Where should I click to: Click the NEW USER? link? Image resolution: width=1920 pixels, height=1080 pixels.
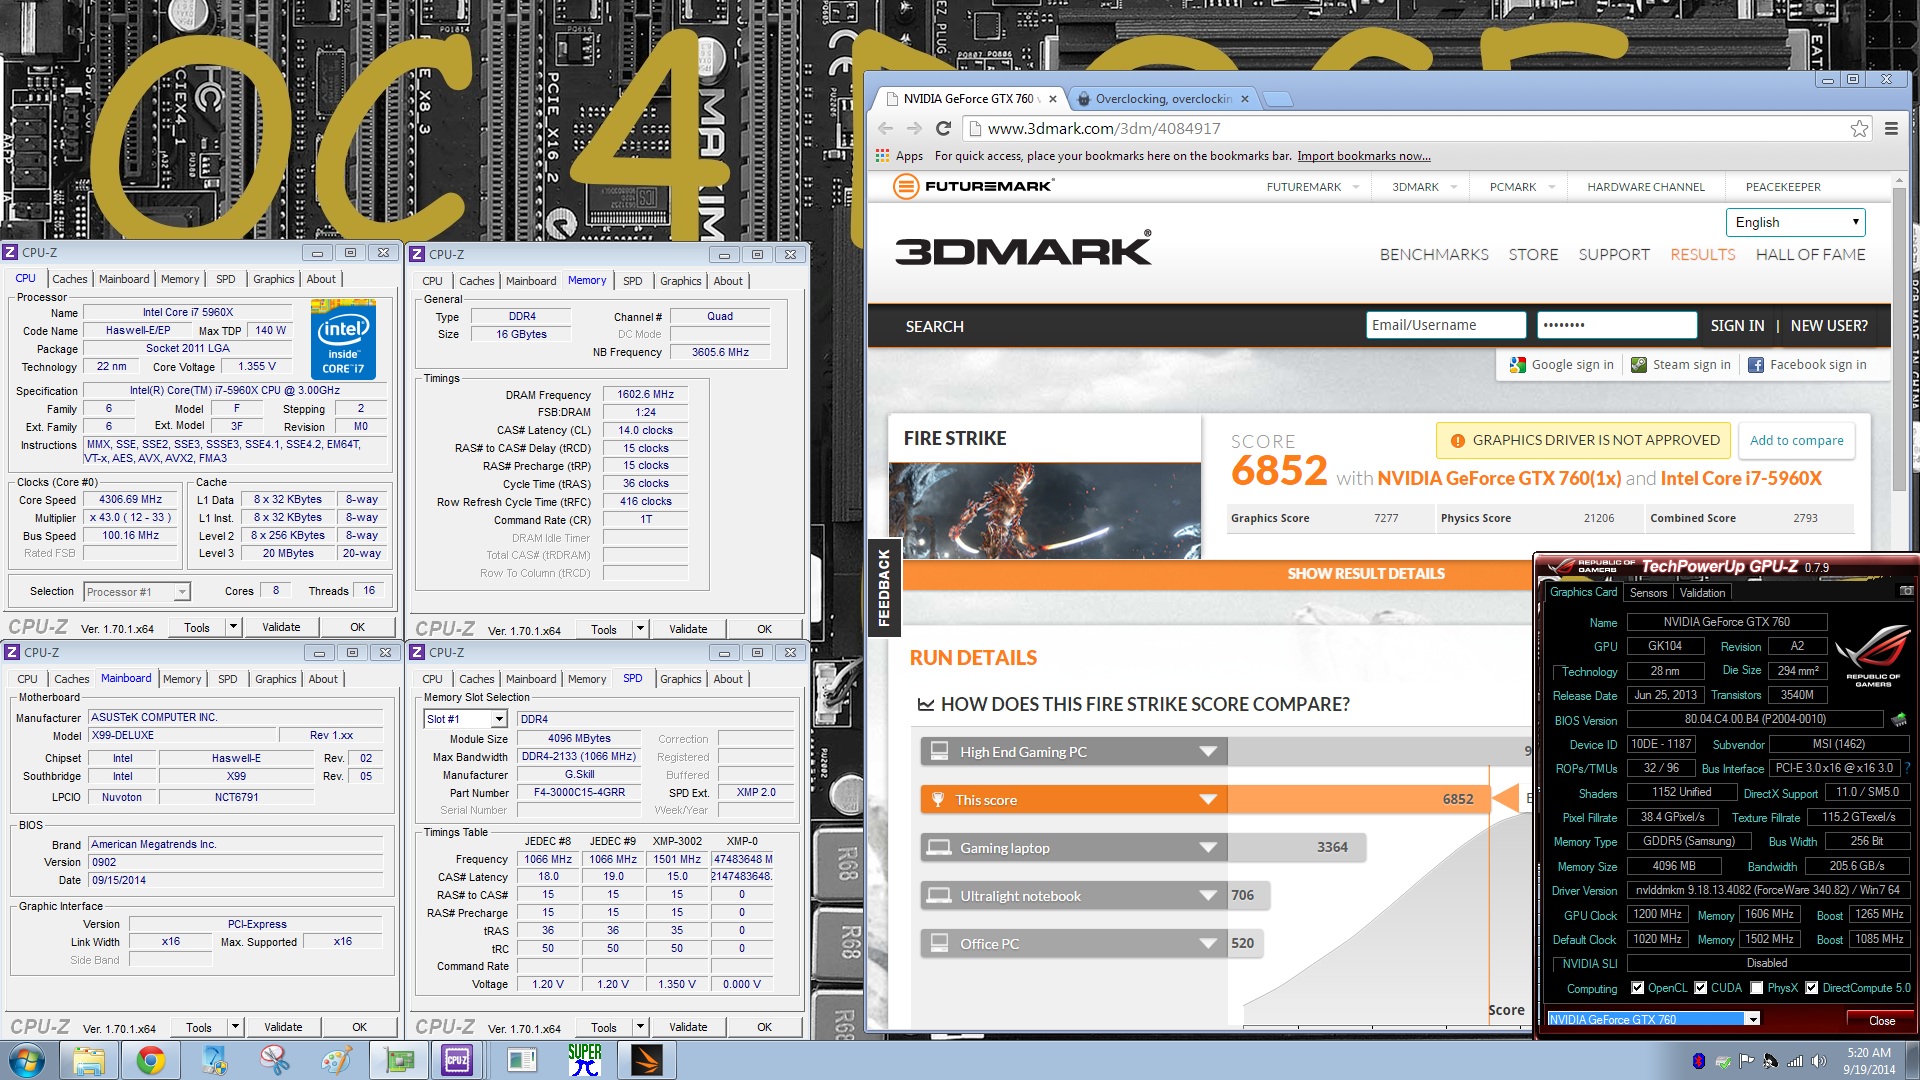tap(1829, 326)
